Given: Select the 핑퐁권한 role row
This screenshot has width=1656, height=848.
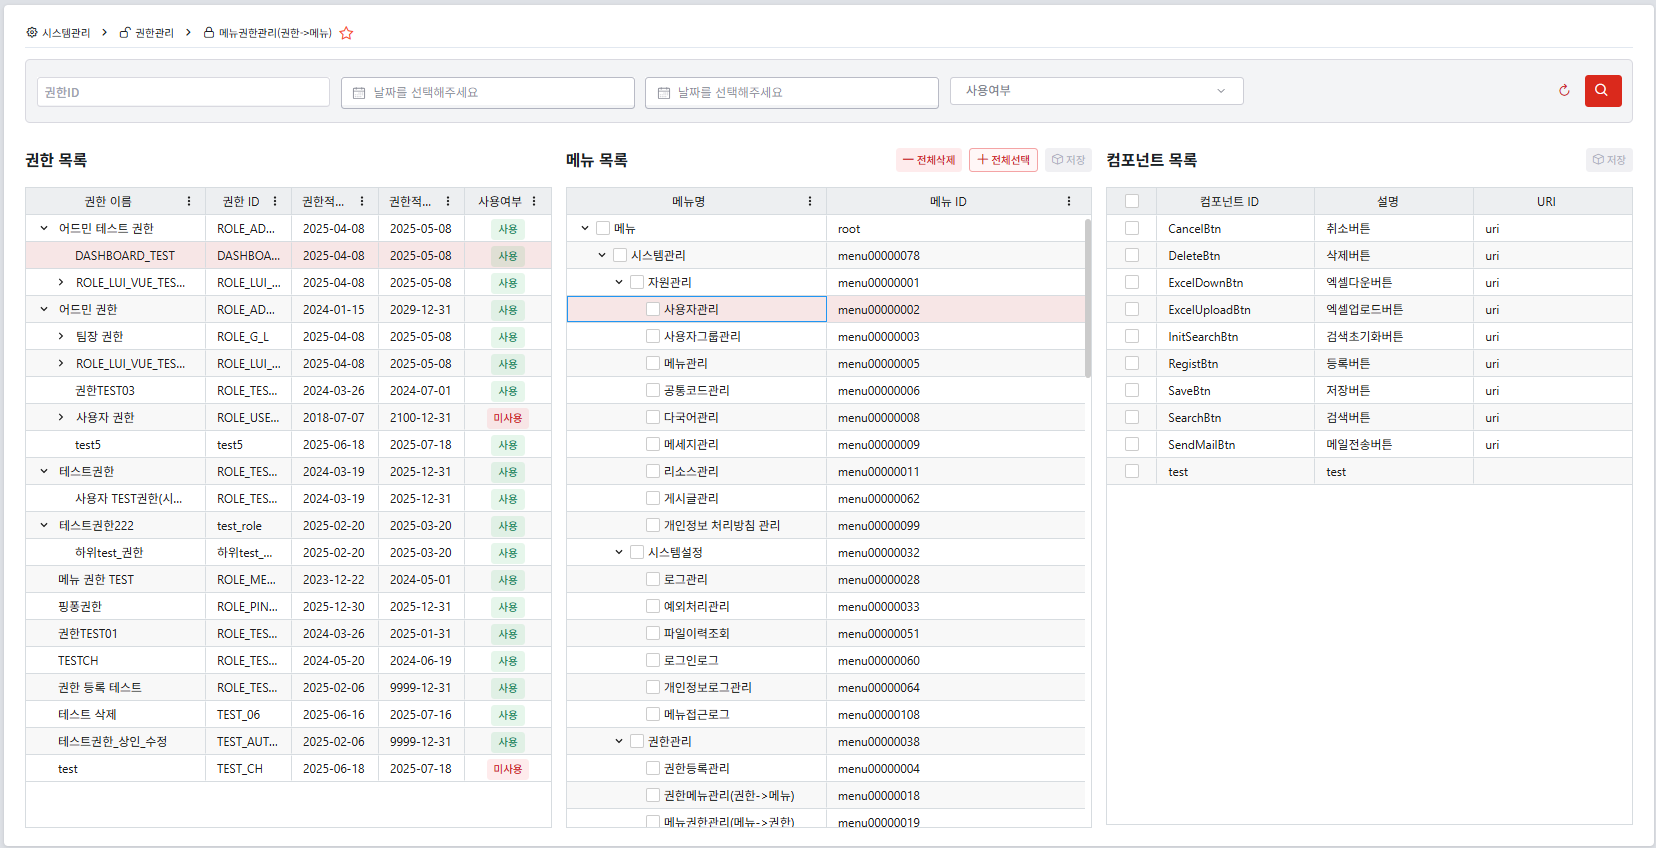Looking at the screenshot, I should click(288, 606).
